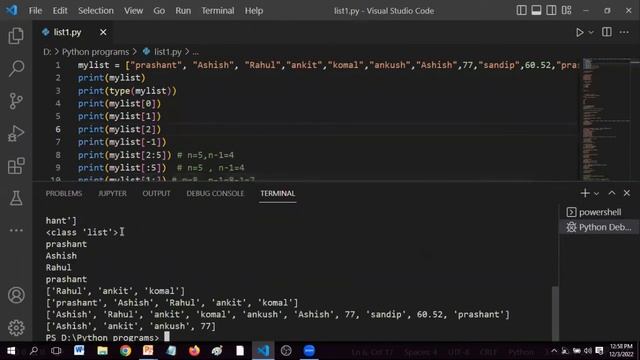640x360 pixels.
Task: Open the taskbar clock showing 12:58 PM
Action: coord(621,351)
